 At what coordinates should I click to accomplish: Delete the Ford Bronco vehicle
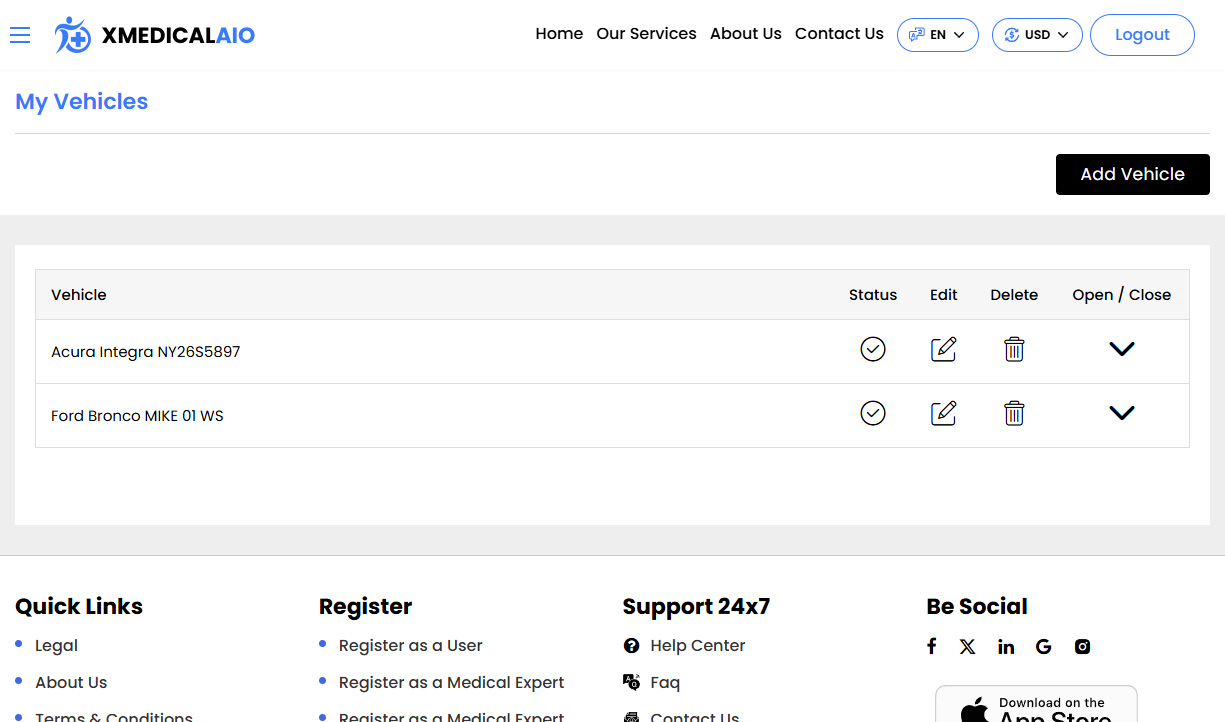1014,414
